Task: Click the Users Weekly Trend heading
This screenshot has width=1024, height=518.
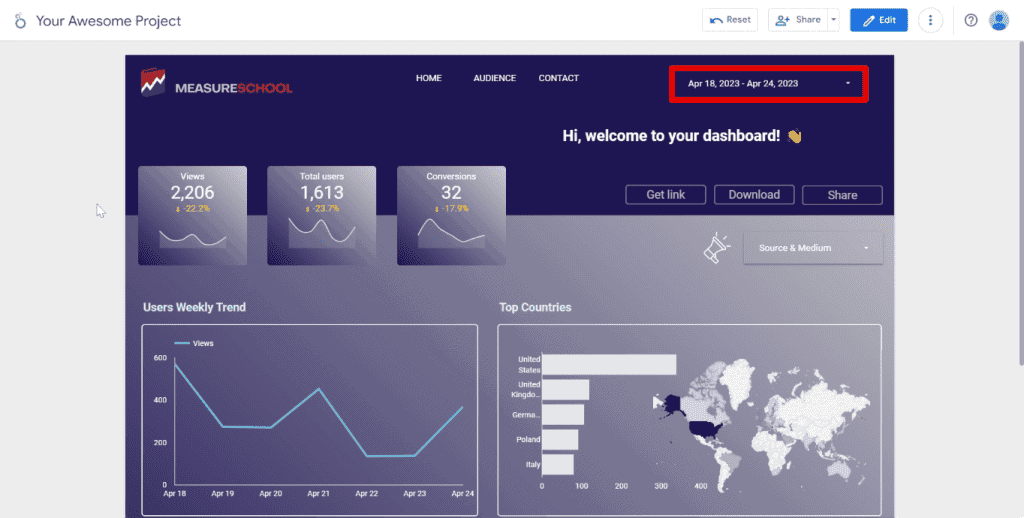Action: pos(194,307)
